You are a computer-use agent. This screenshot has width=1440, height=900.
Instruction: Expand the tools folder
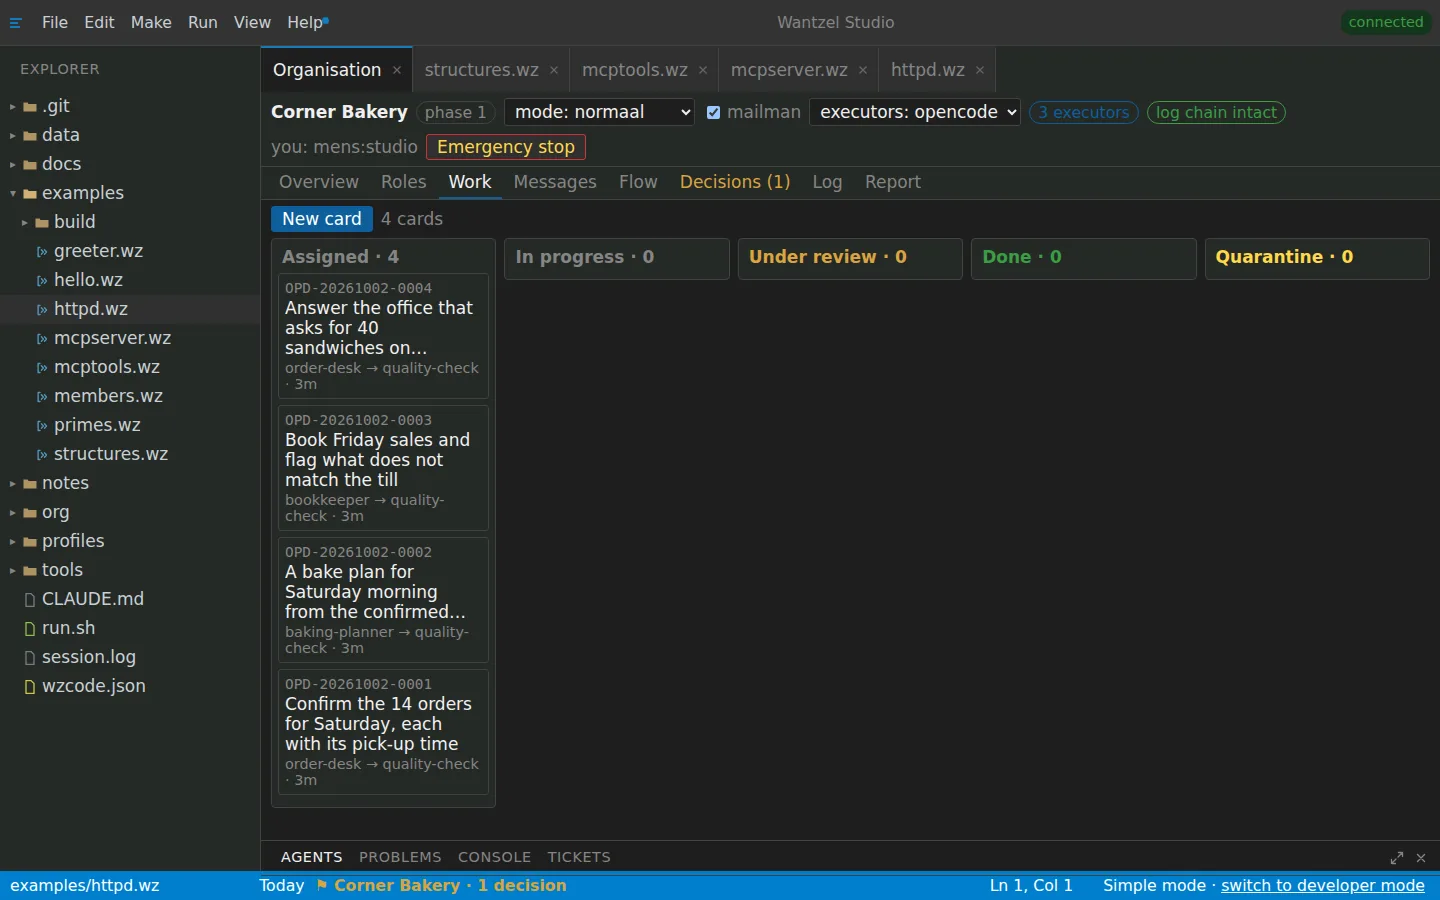pos(13,571)
